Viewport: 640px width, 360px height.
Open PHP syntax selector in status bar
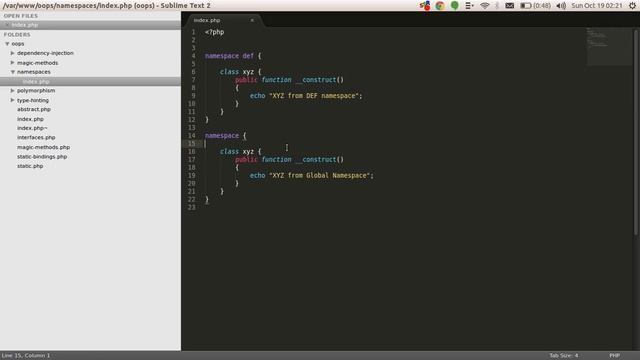coord(615,356)
